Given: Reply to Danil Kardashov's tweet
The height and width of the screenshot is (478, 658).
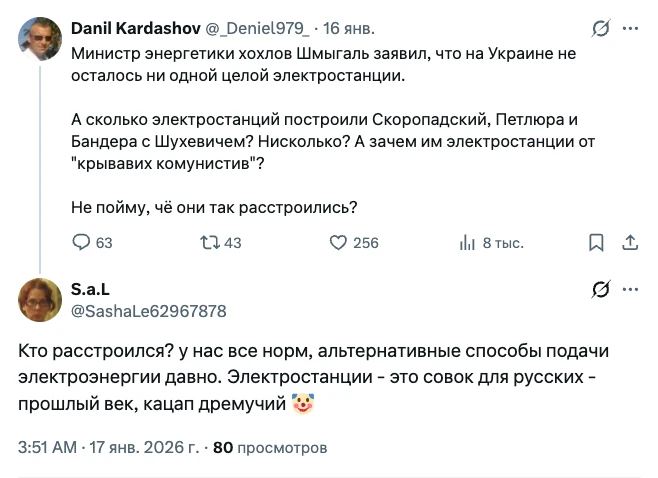Looking at the screenshot, I should pyautogui.click(x=83, y=242).
